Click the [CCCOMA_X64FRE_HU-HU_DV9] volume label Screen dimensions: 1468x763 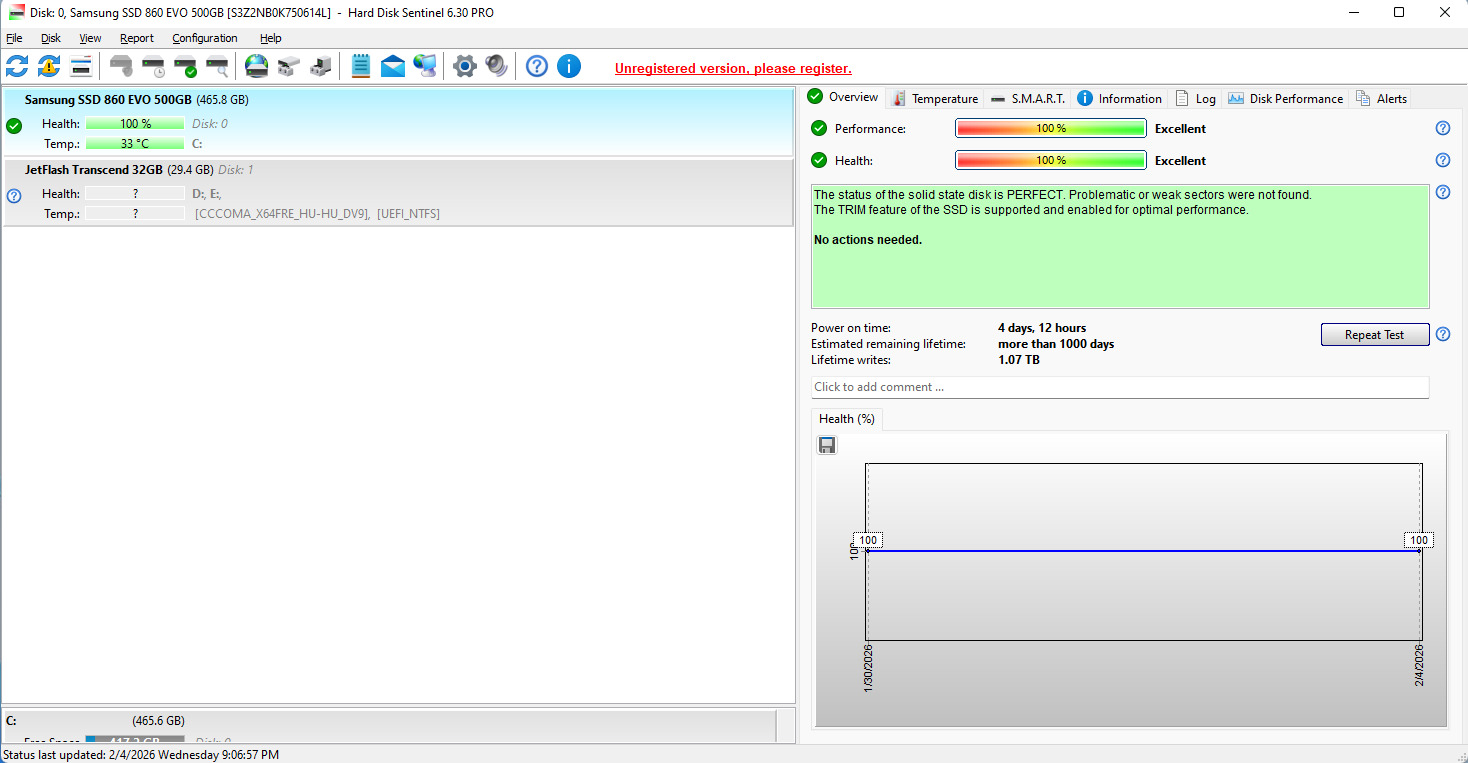coord(282,214)
